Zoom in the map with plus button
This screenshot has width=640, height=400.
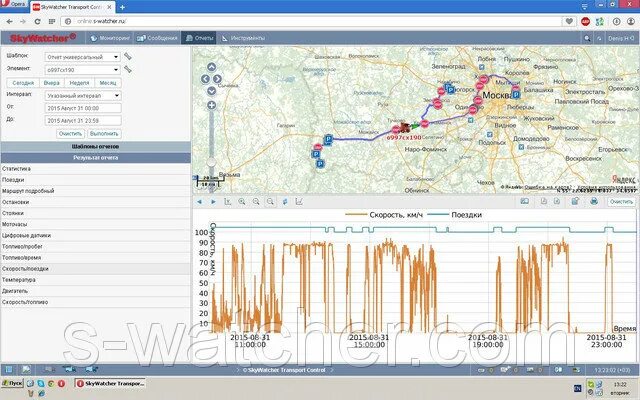pyautogui.click(x=211, y=105)
